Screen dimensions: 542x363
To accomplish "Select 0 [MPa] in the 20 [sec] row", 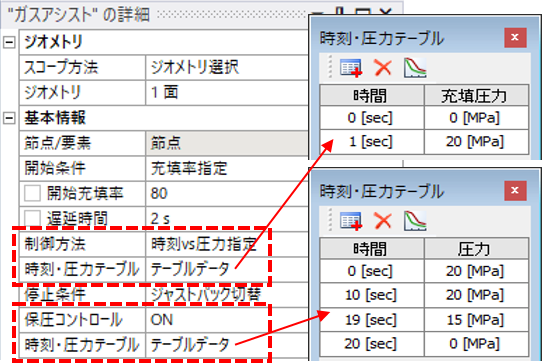I will [476, 344].
